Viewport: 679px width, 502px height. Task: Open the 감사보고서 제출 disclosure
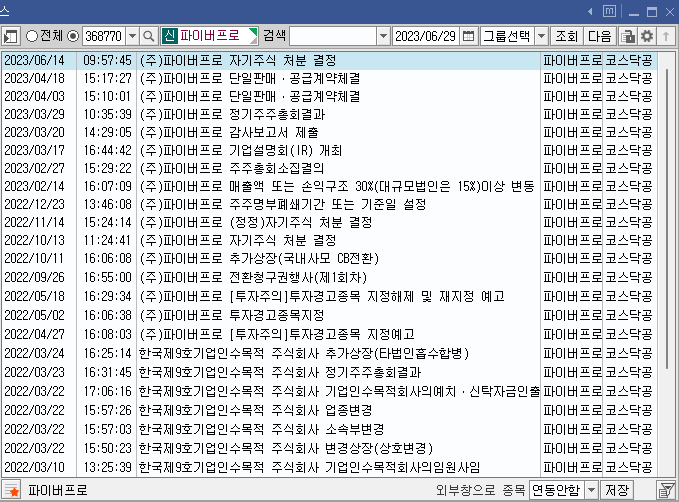[329, 132]
